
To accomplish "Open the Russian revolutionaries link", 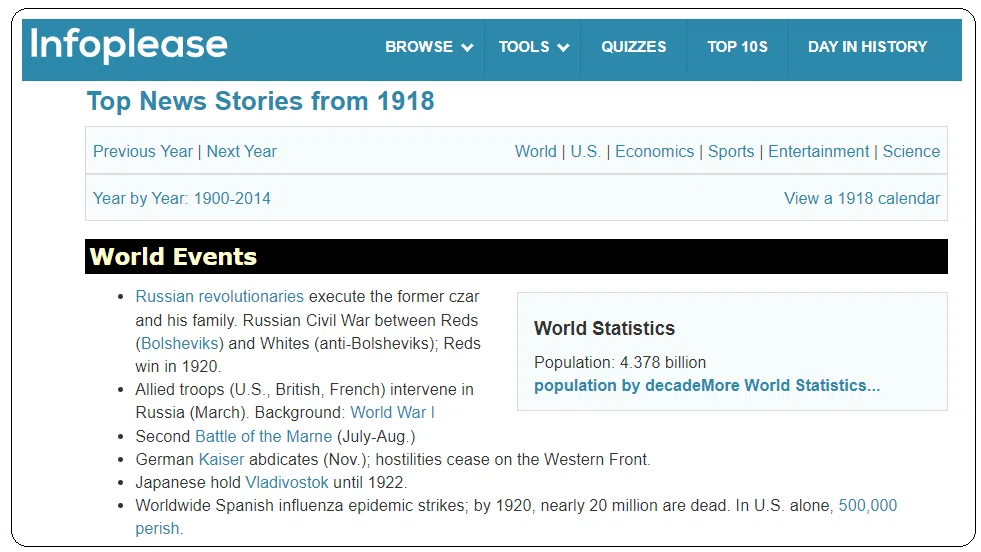I will (220, 297).
